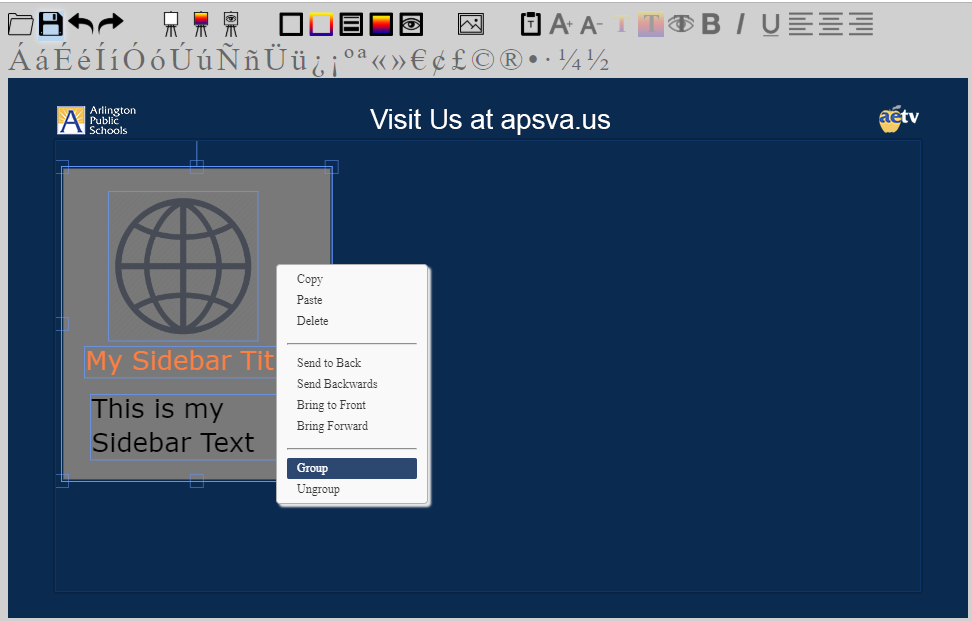This screenshot has height=621, width=972.
Task: Open a saved file
Action: pyautogui.click(x=20, y=24)
